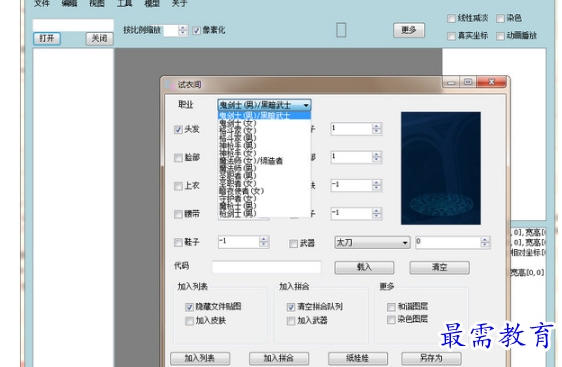Open the 模型 menu
The height and width of the screenshot is (367, 562).
[152, 4]
